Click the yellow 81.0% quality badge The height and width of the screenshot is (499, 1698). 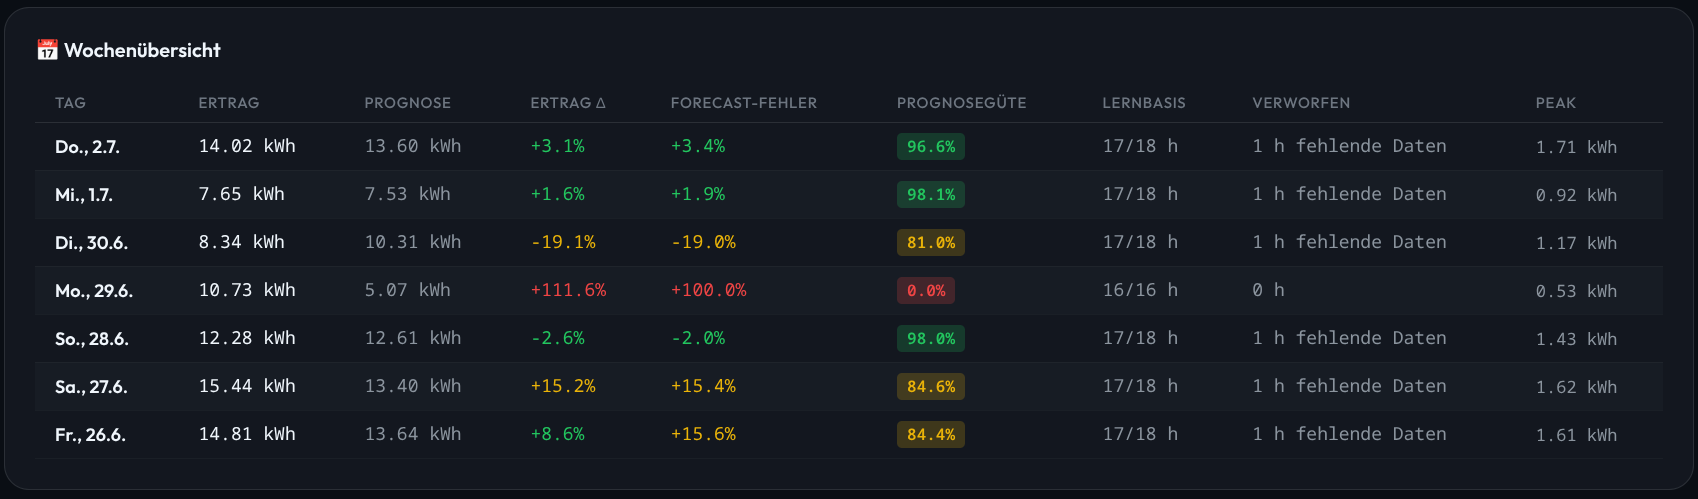(931, 243)
